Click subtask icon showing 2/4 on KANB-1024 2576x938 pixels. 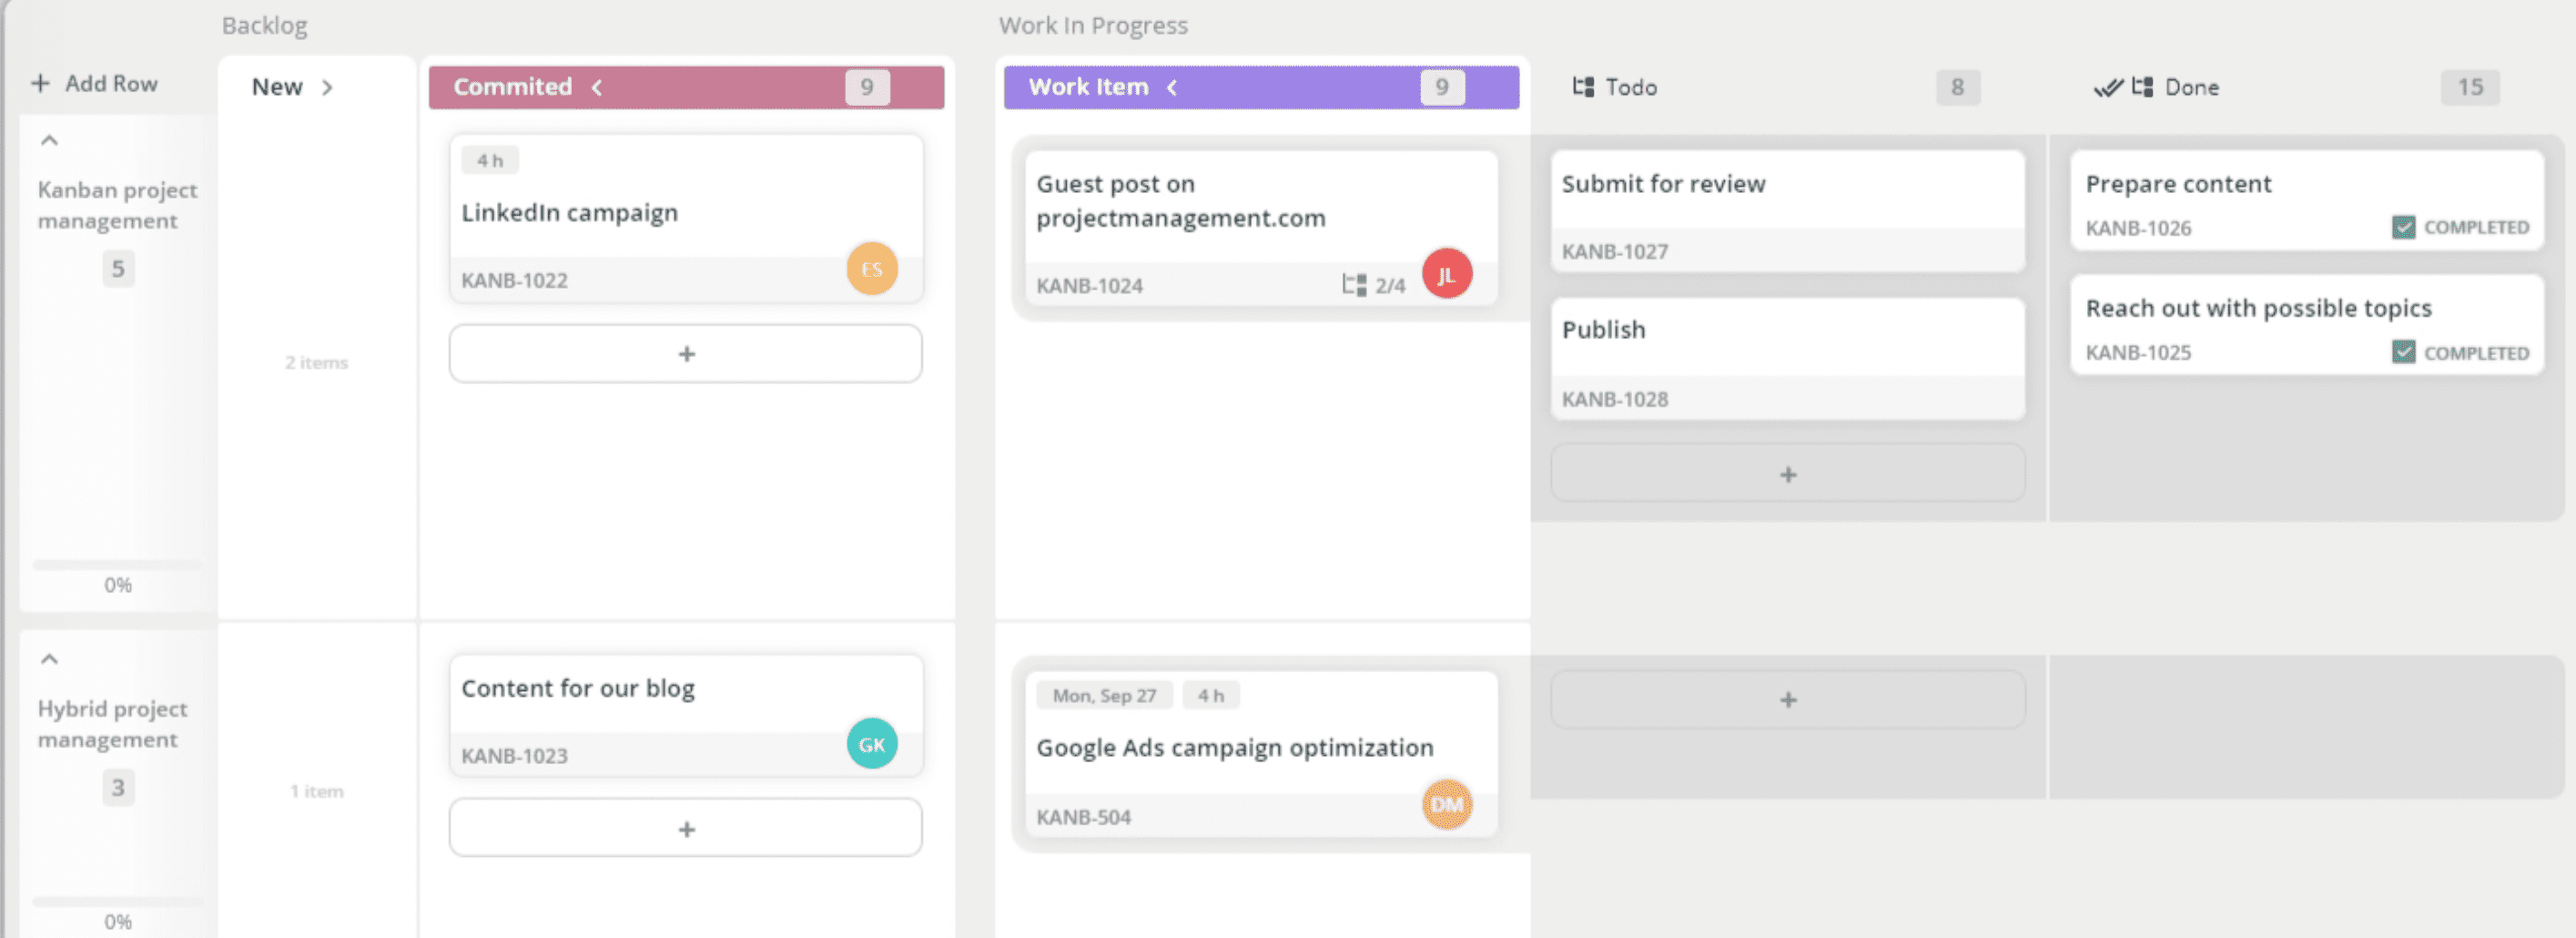click(x=1353, y=285)
